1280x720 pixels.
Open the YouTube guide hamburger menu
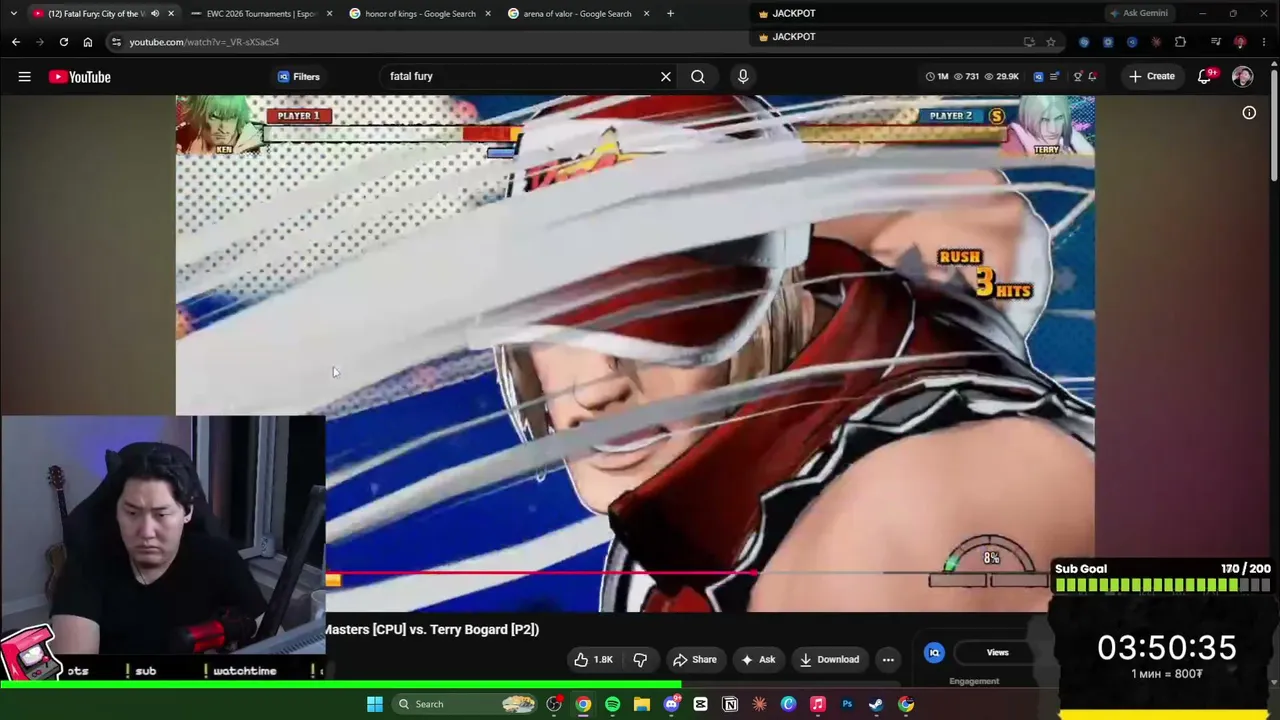(24, 77)
